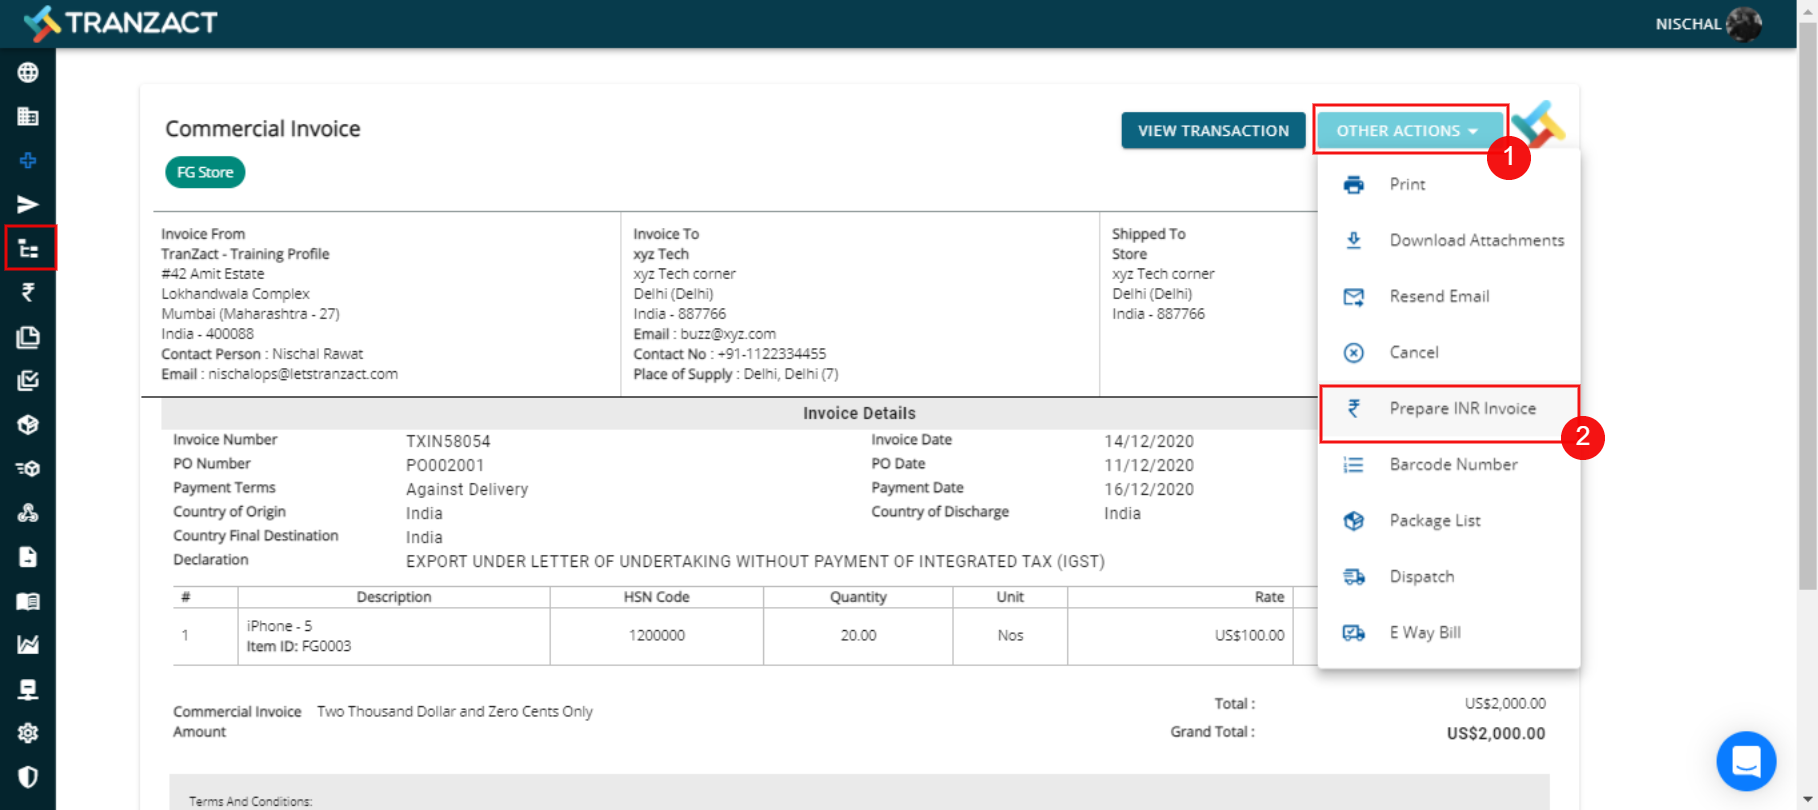Viewport: 1818px width, 810px height.
Task: Select Print from the actions menu
Action: pos(1407,185)
